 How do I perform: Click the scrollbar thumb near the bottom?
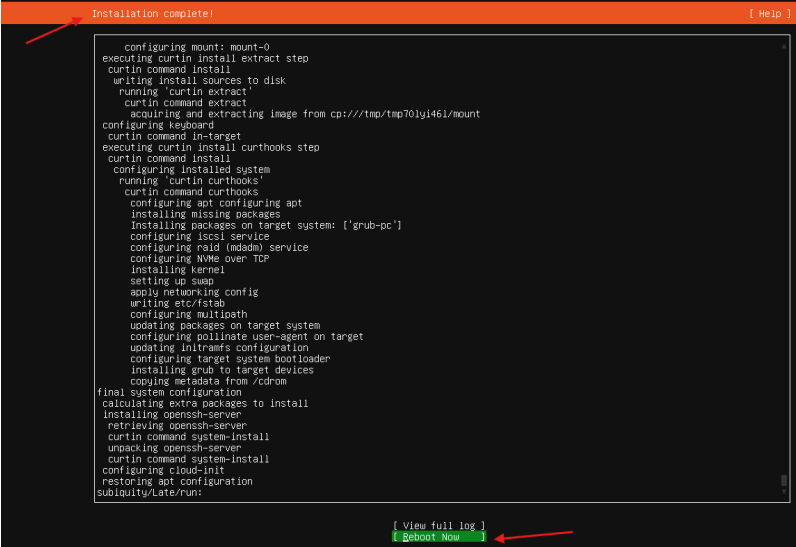(783, 481)
